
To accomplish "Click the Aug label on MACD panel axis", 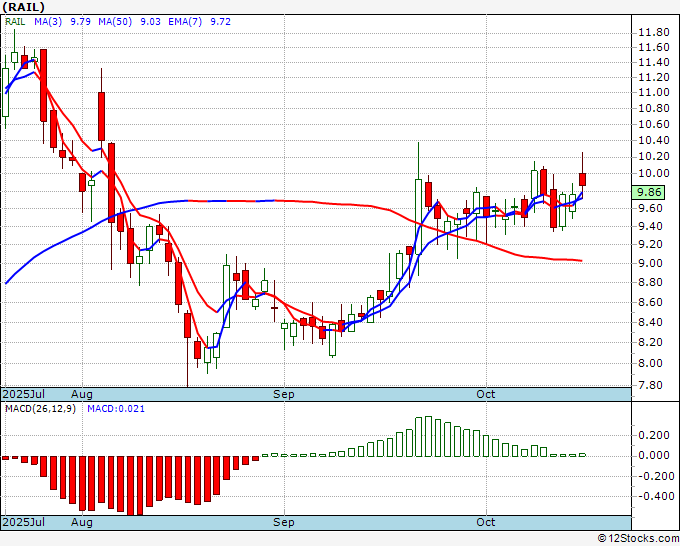I will (x=82, y=522).
